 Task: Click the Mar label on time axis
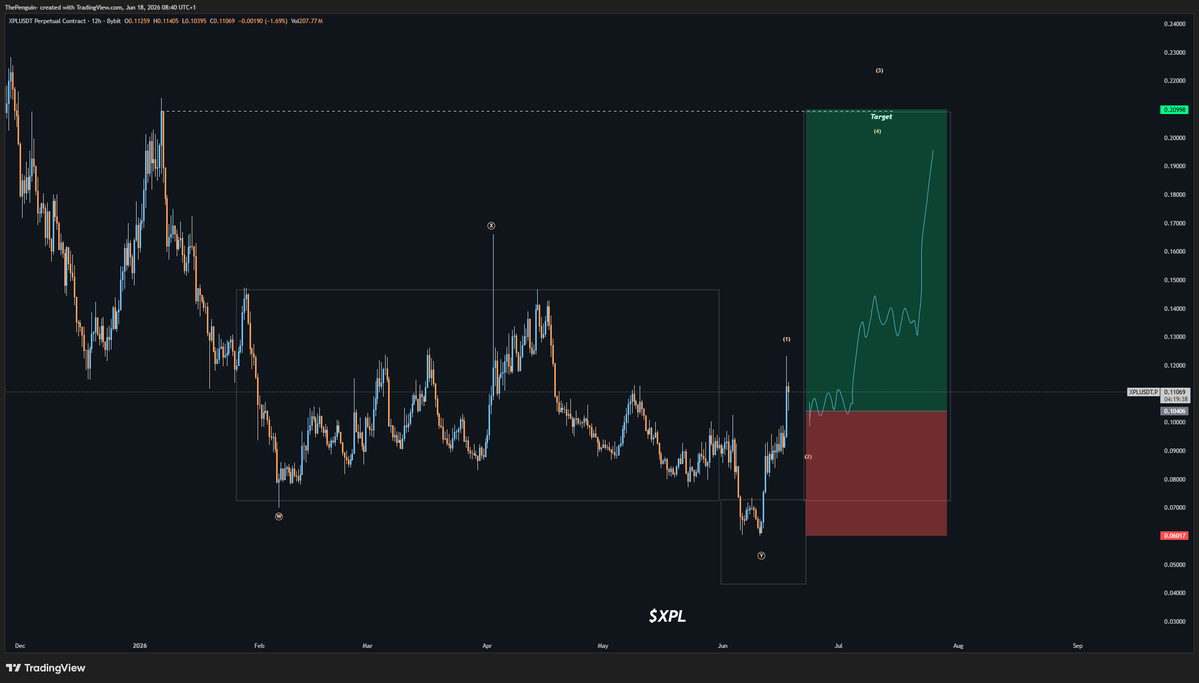tap(367, 646)
